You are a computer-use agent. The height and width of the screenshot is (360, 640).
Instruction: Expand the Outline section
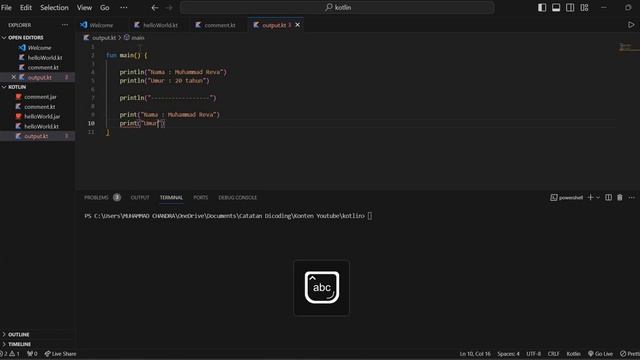click(x=18, y=334)
